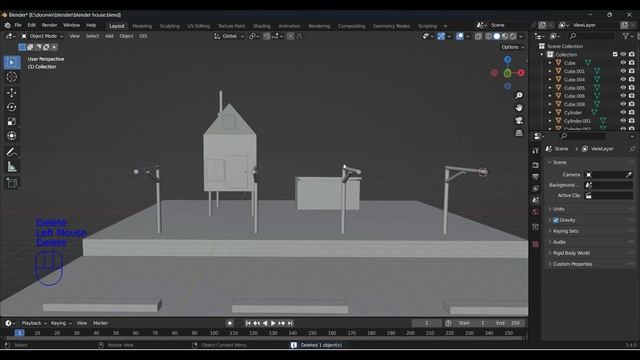Select the Select Box tool
640x360 pixels.
coord(12,62)
